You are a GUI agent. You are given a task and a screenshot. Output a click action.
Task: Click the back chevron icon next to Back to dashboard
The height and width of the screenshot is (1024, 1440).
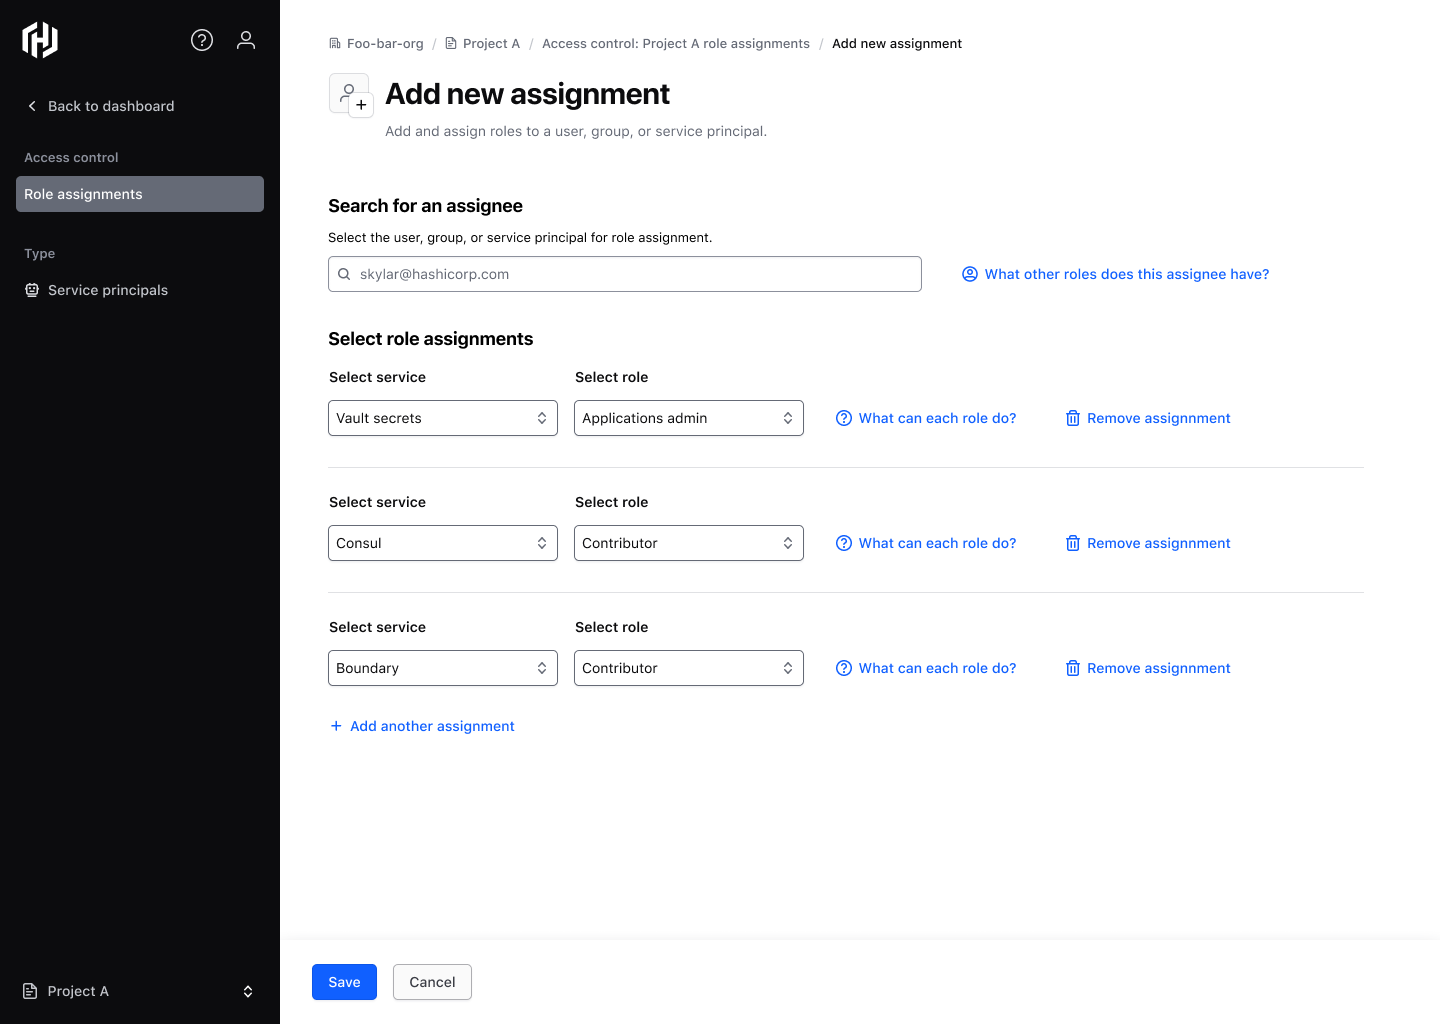[32, 106]
